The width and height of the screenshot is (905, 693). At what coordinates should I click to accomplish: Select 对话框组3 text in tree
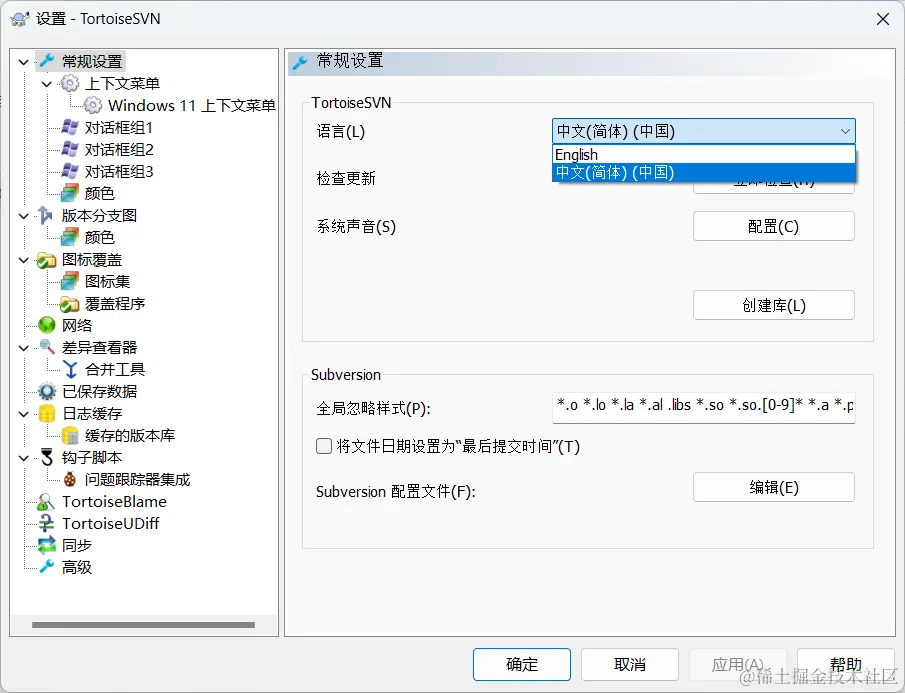(x=119, y=171)
